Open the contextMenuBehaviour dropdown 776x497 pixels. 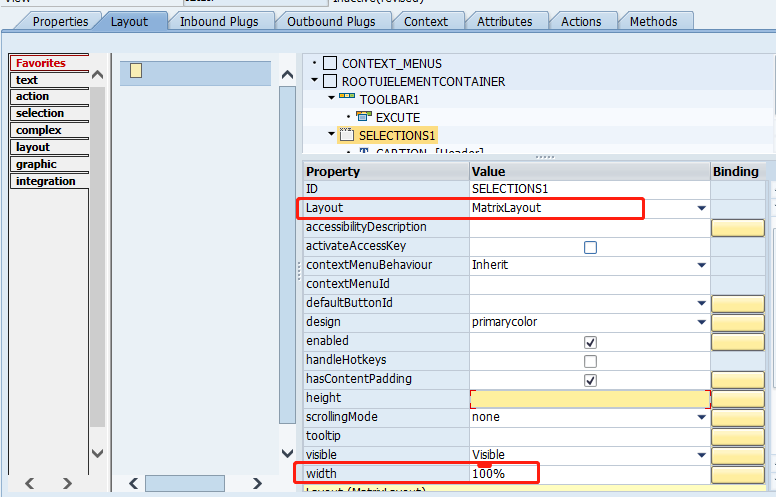click(x=701, y=265)
